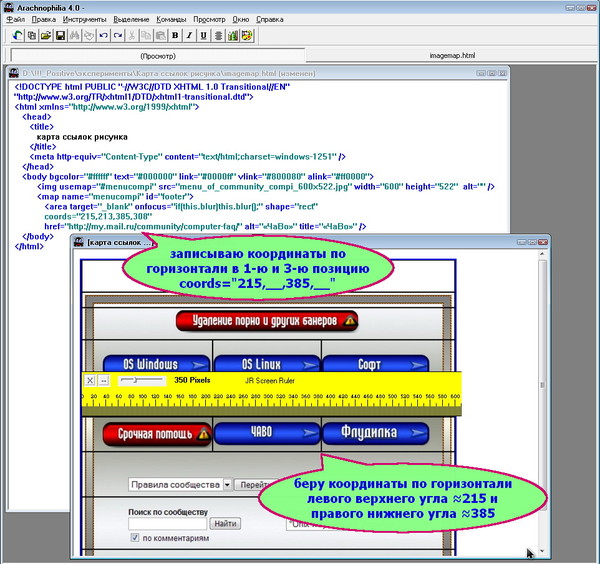Image resolution: width=600 pixels, height=564 pixels.
Task: Click the browser preview toolbar icon
Action: [18, 36]
